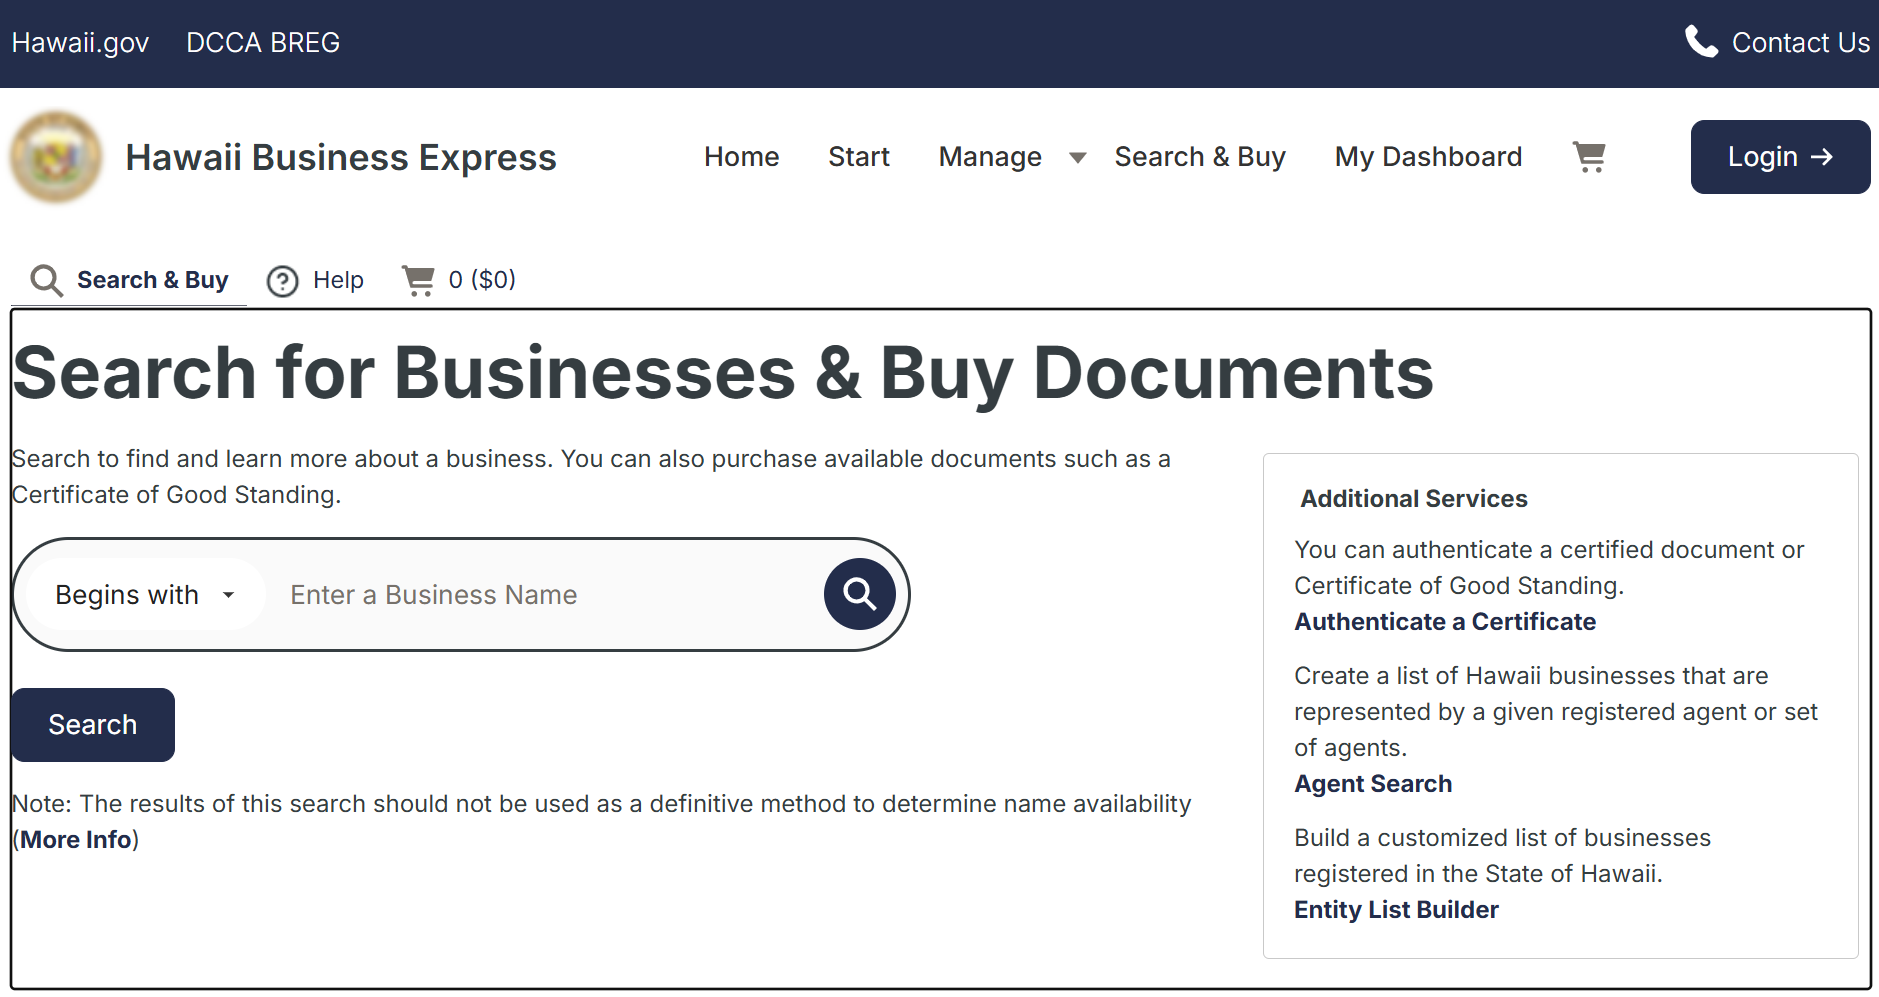Expand the Manage menu arrow
The width and height of the screenshot is (1879, 997).
tap(1078, 158)
